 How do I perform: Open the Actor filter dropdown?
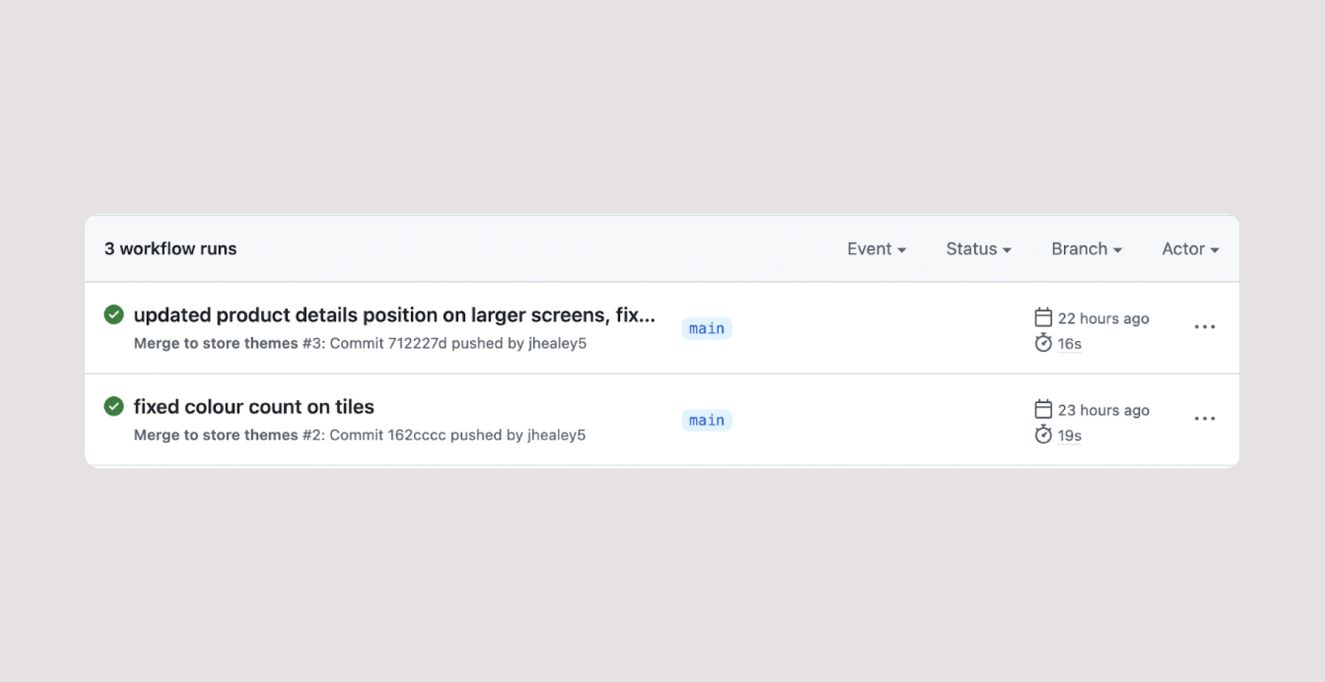1190,249
